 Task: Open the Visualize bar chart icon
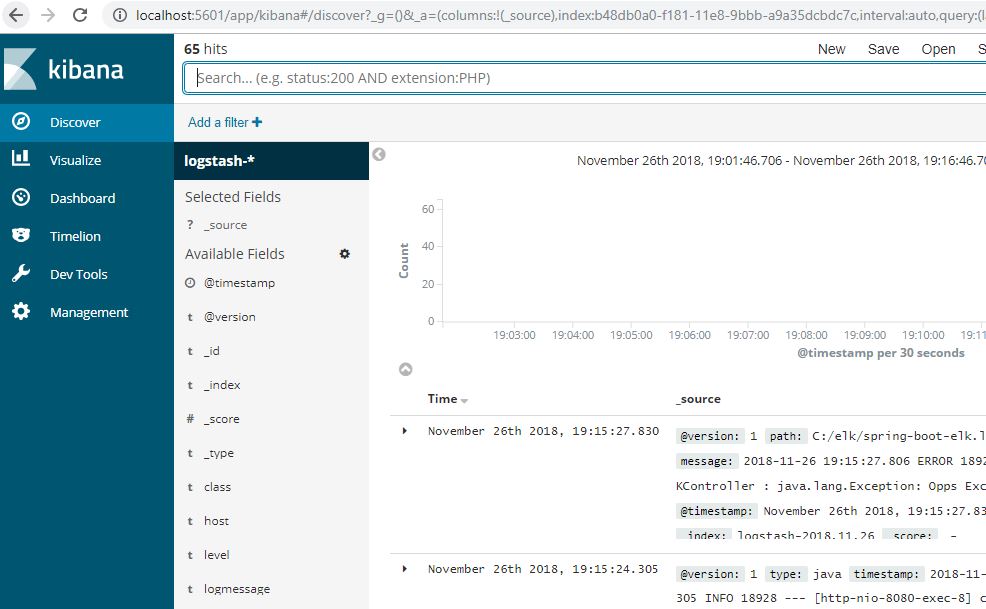(x=21, y=159)
